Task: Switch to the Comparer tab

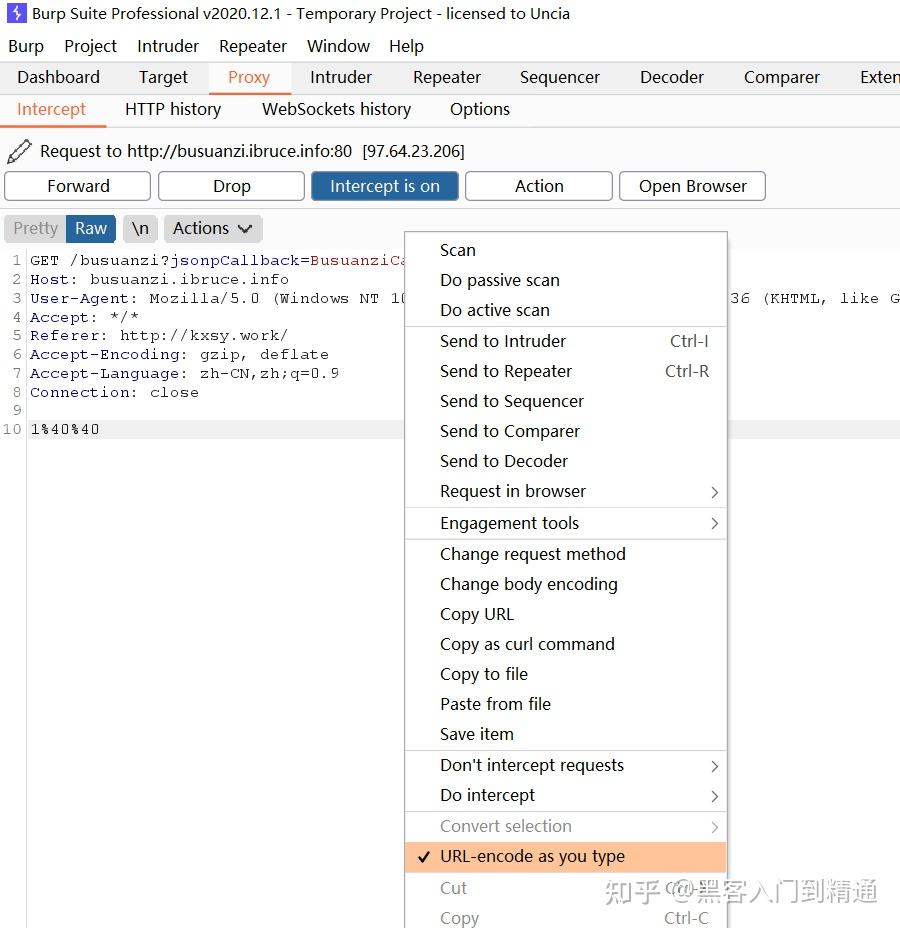Action: click(781, 77)
